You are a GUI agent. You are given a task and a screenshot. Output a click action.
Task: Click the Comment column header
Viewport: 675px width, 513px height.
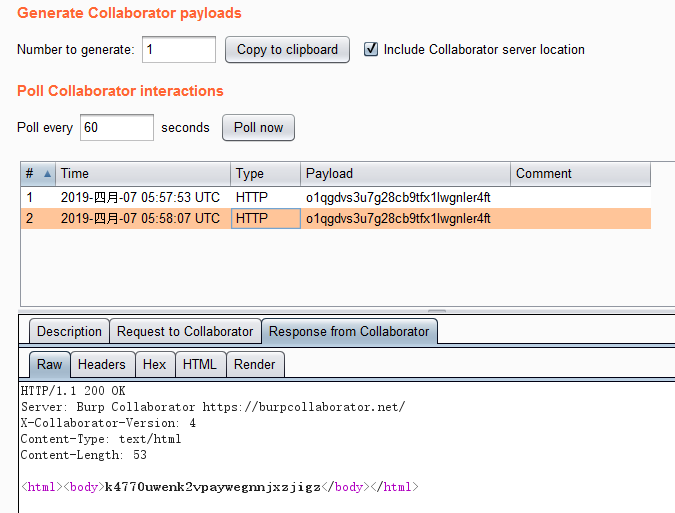click(x=579, y=174)
